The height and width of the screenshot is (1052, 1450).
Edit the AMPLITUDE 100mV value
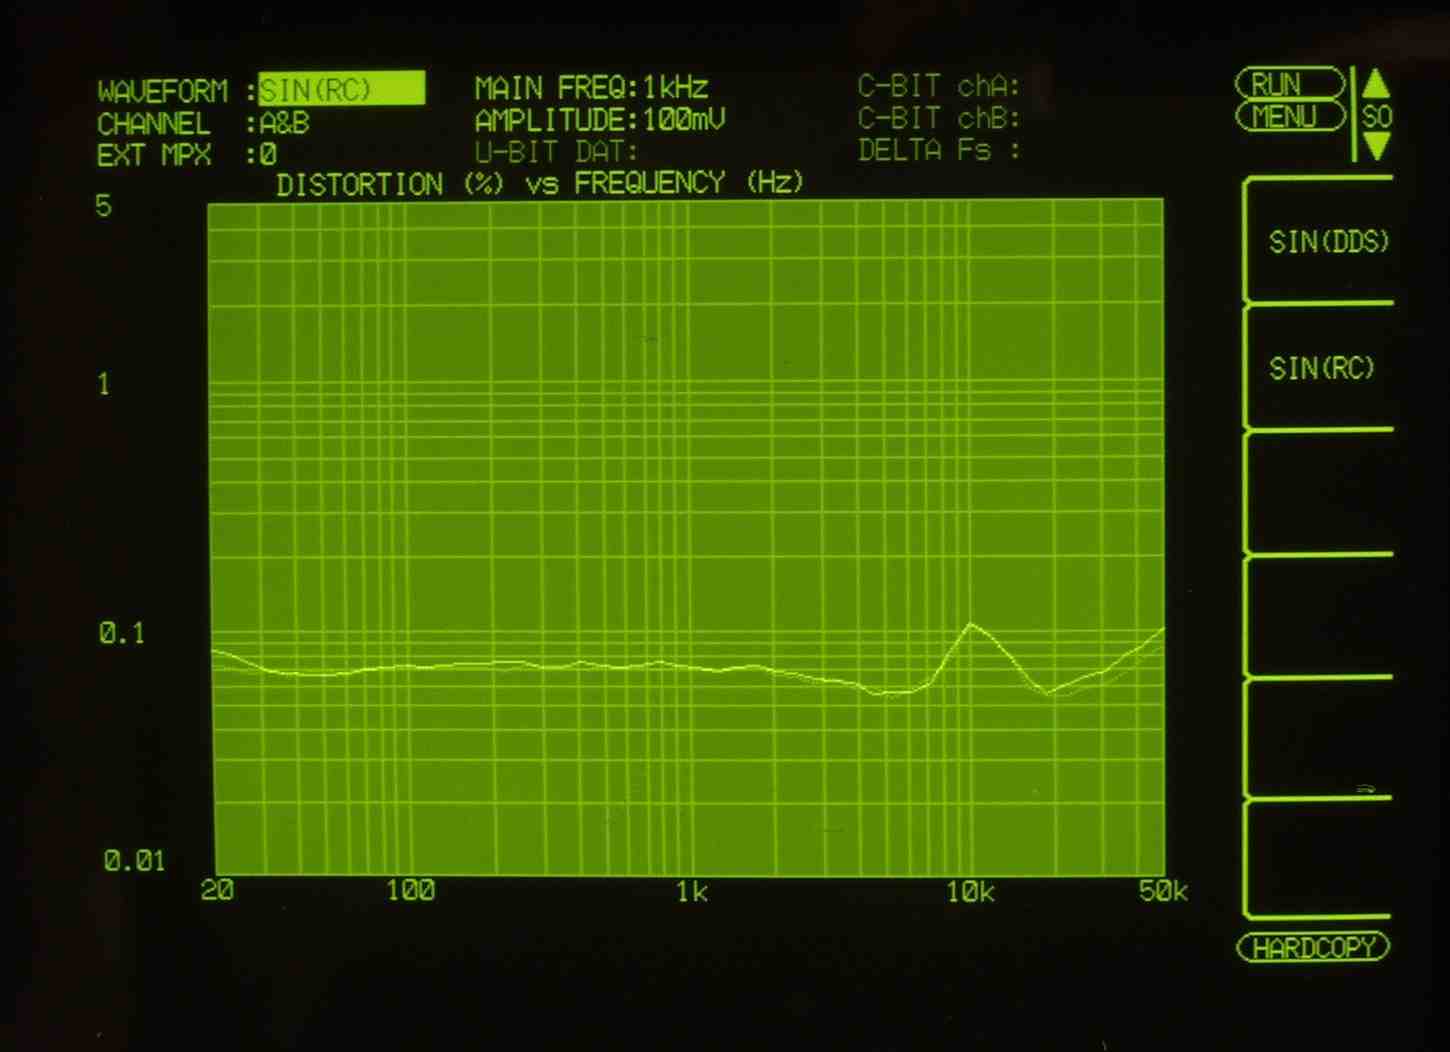tap(683, 120)
